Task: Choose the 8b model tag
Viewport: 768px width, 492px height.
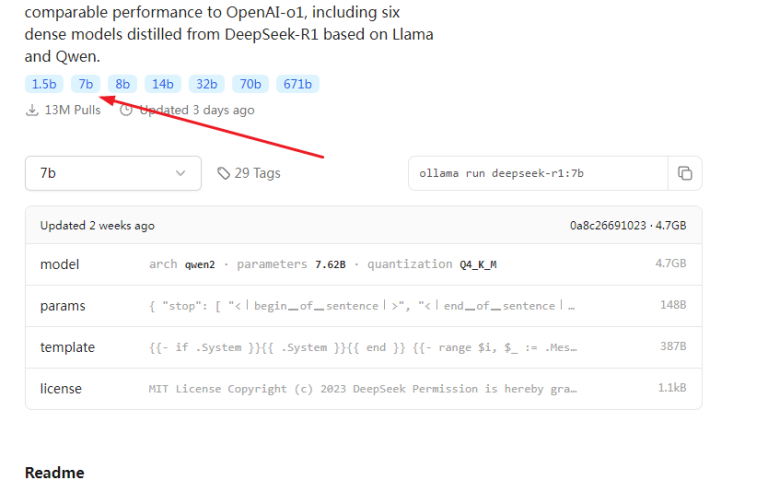Action: pyautogui.click(x=122, y=84)
